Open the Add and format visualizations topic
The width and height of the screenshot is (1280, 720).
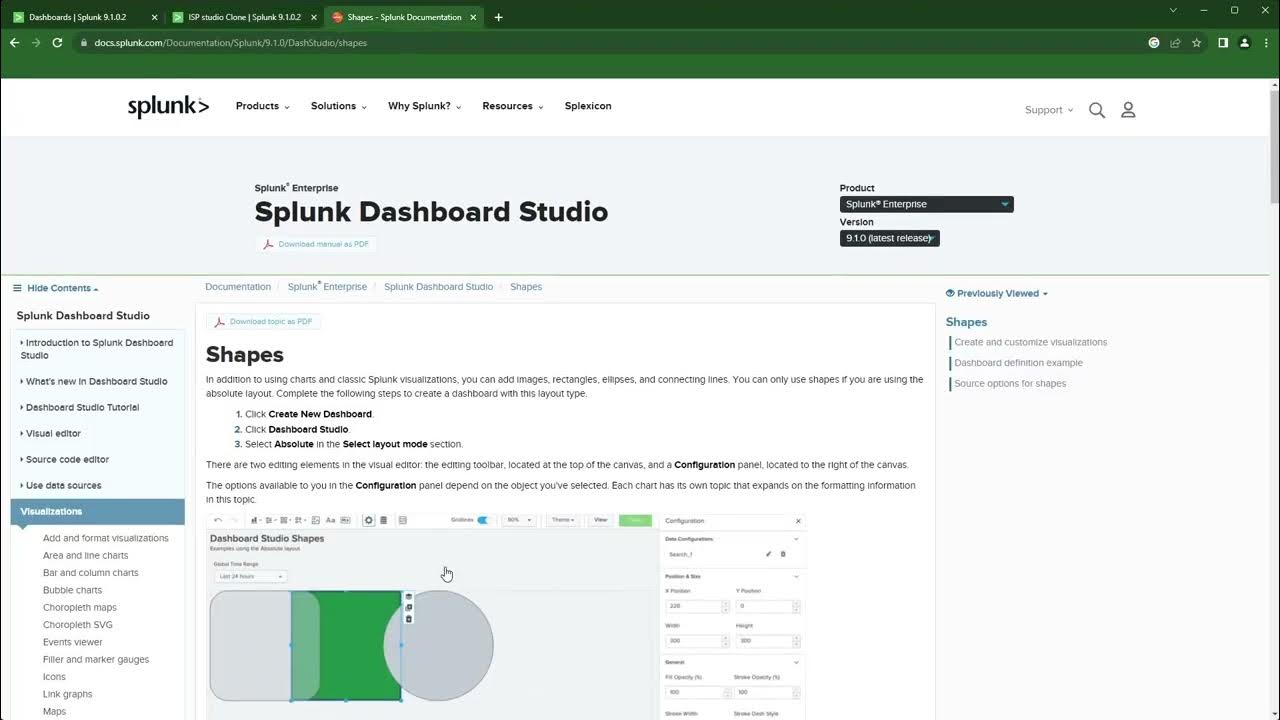(106, 538)
